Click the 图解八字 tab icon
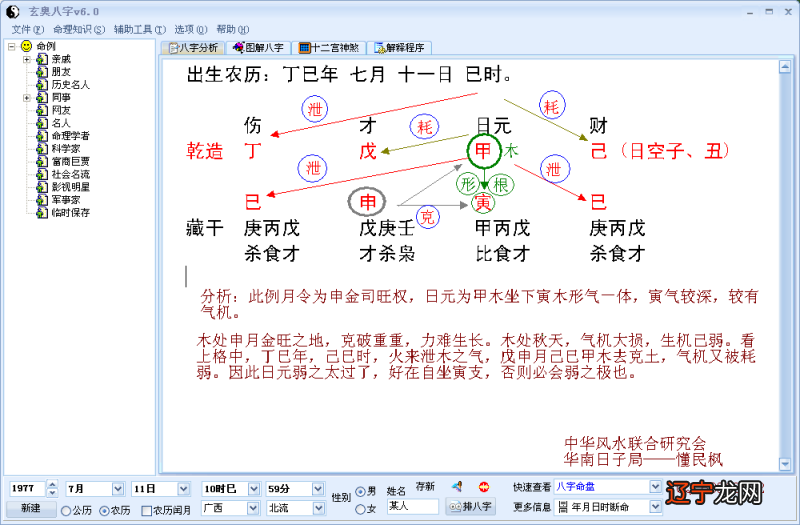 (x=238, y=47)
